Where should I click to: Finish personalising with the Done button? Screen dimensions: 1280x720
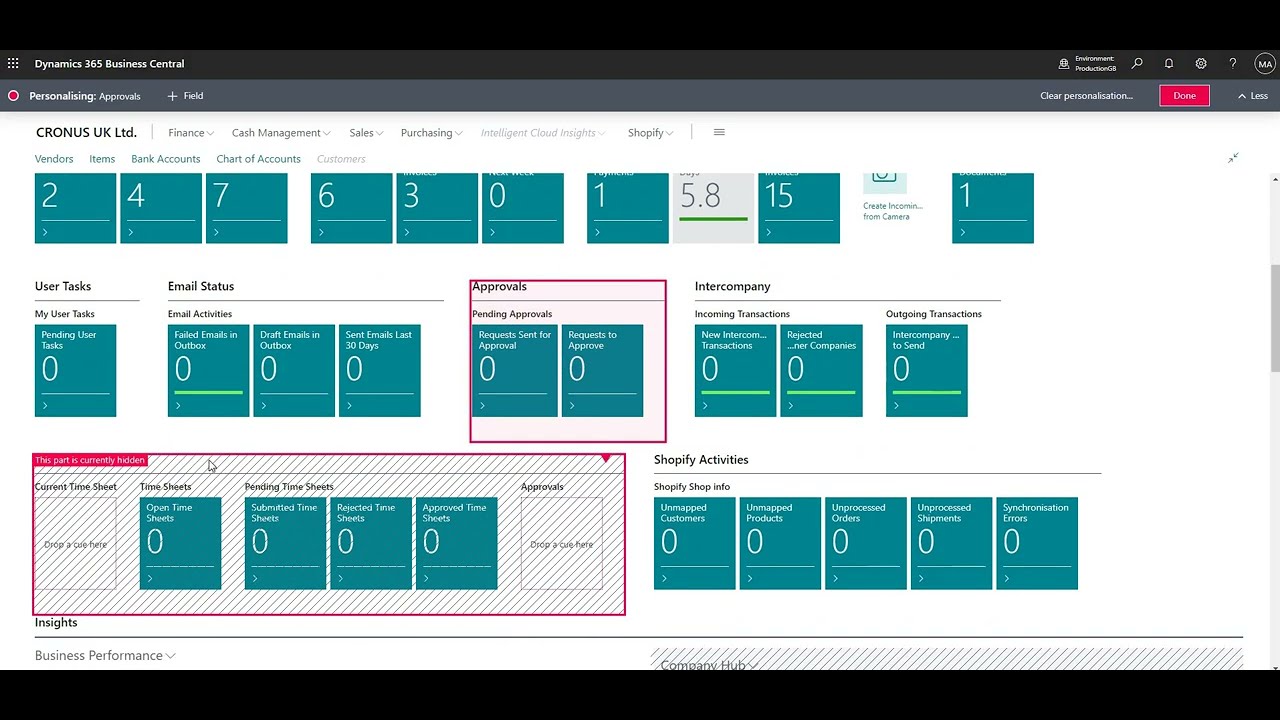[x=1184, y=96]
